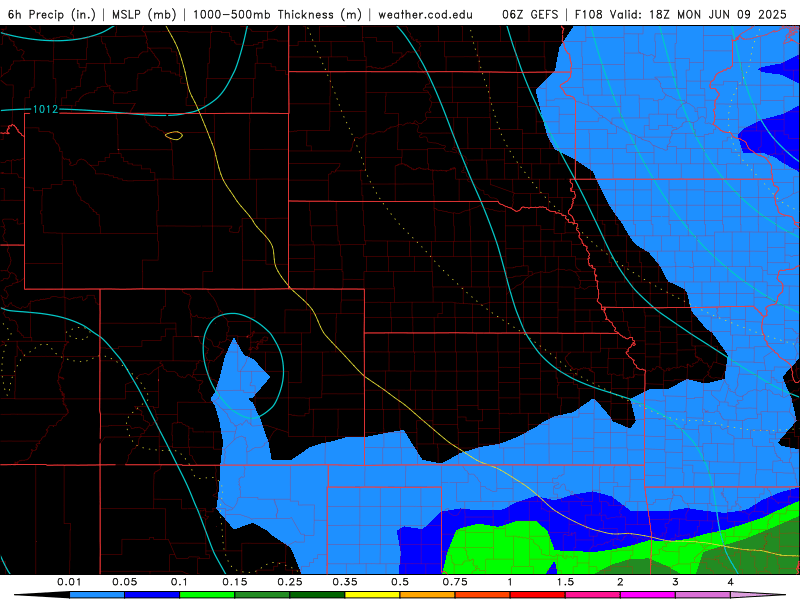The width and height of the screenshot is (800, 600).
Task: Click the legend value 0.25
Action: [290, 582]
